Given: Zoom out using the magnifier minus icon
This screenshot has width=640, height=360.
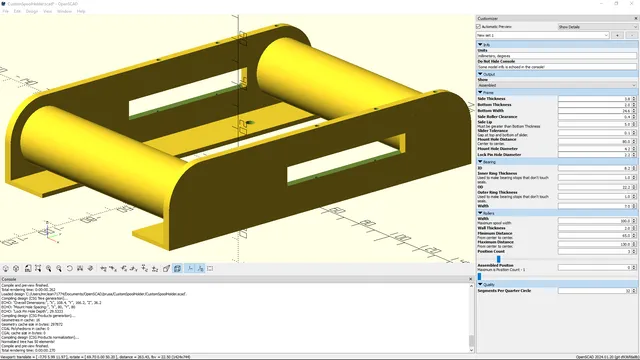Looking at the screenshot, I should coord(59,269).
